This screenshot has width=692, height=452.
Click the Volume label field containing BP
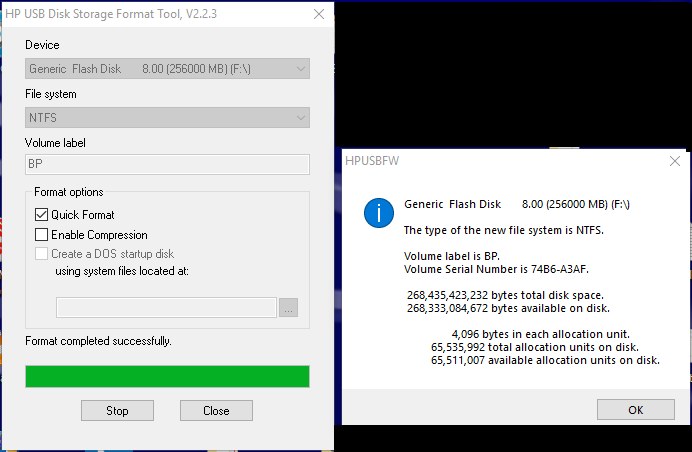[167, 164]
